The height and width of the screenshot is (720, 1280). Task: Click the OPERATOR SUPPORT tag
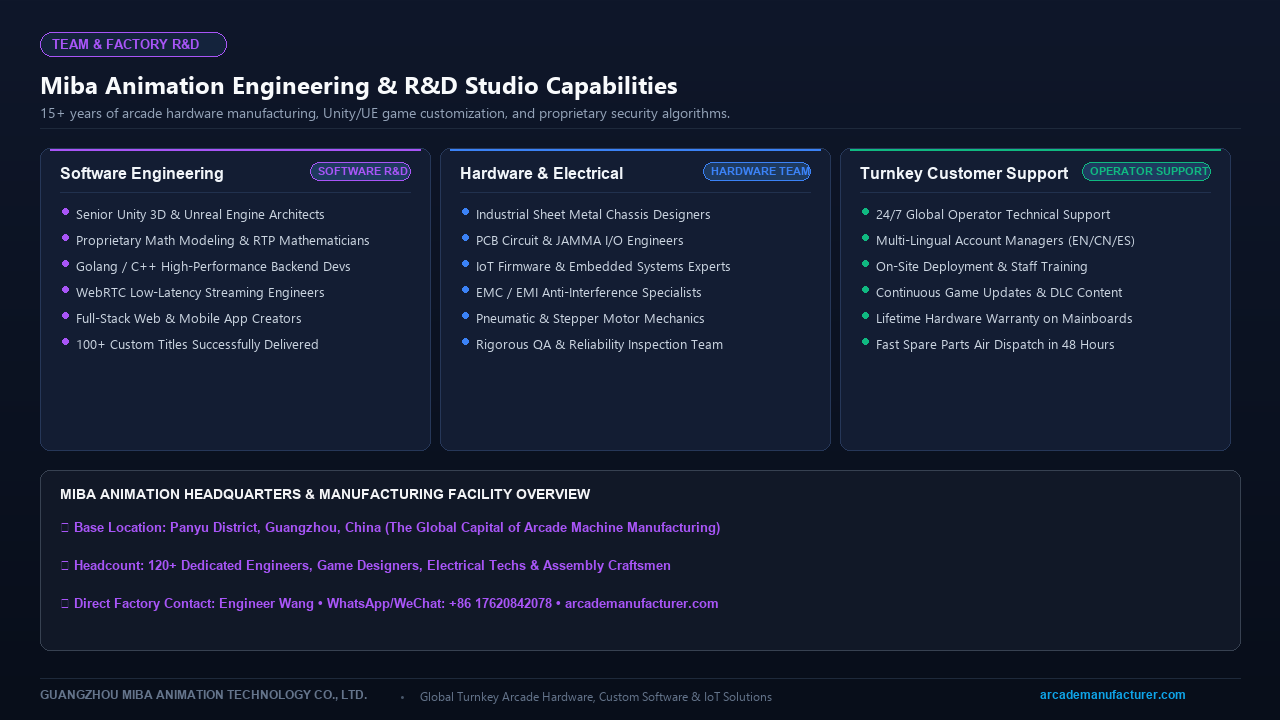1146,172
